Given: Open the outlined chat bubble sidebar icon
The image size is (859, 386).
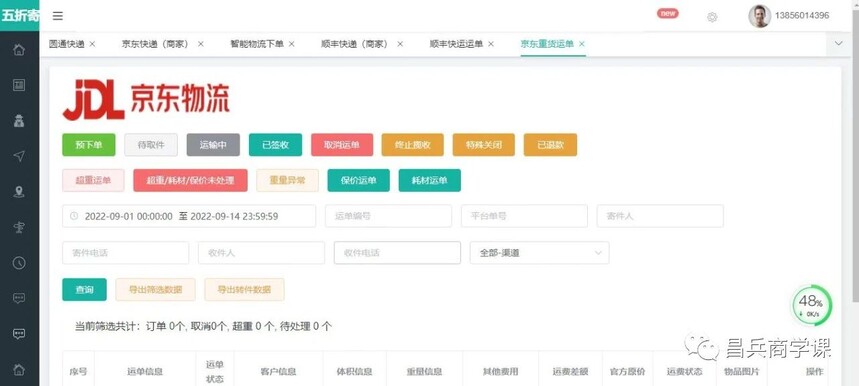Looking at the screenshot, I should click(x=19, y=298).
